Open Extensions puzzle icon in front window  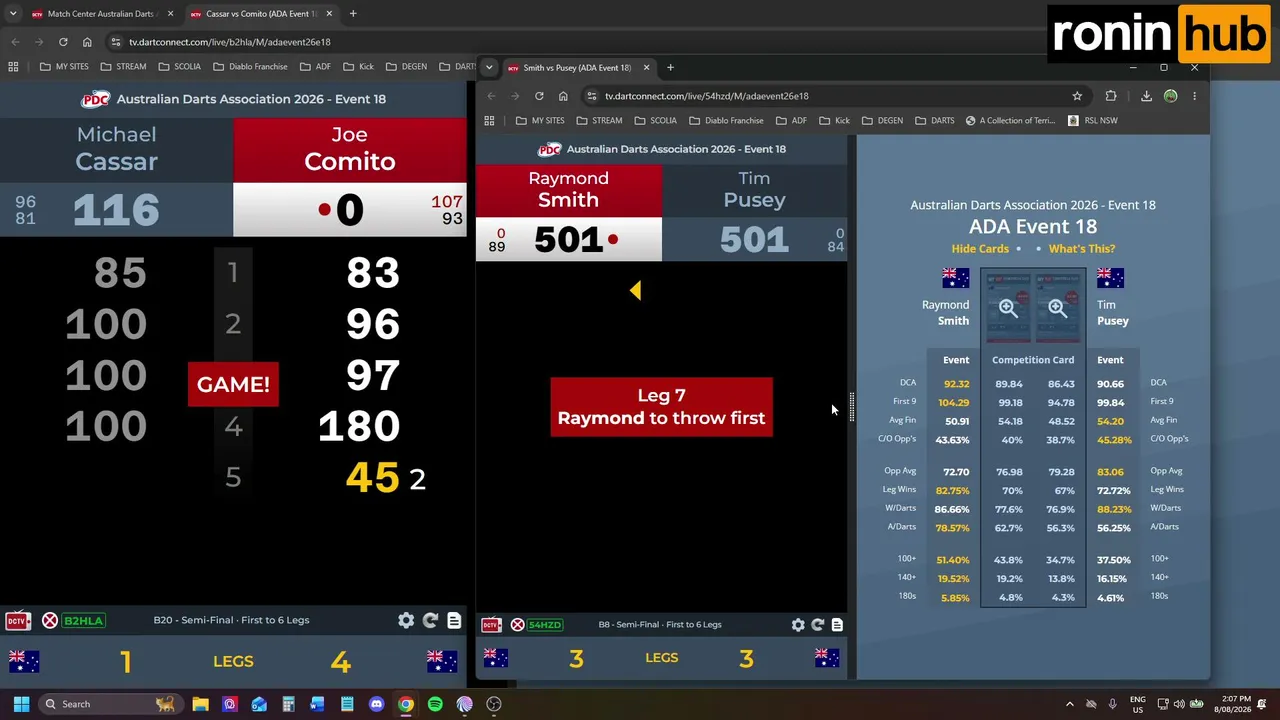(1111, 96)
